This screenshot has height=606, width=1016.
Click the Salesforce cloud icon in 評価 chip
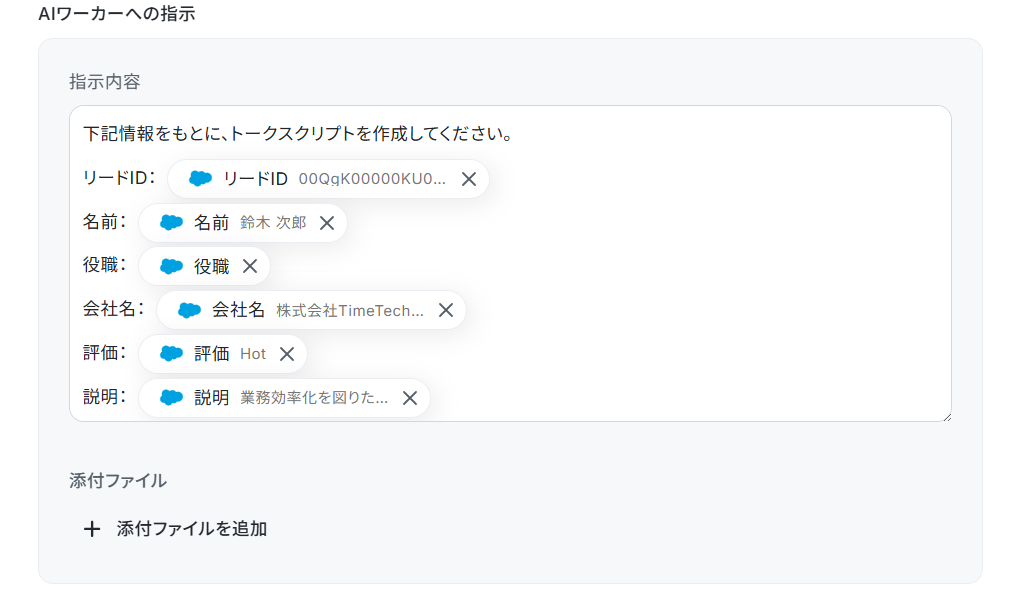coord(171,353)
